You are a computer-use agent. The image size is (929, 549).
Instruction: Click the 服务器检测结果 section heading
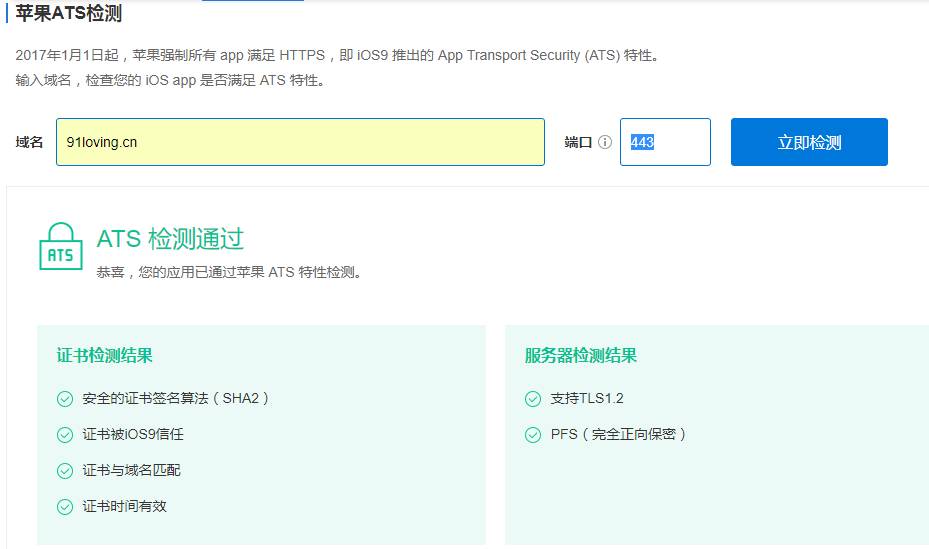[581, 355]
